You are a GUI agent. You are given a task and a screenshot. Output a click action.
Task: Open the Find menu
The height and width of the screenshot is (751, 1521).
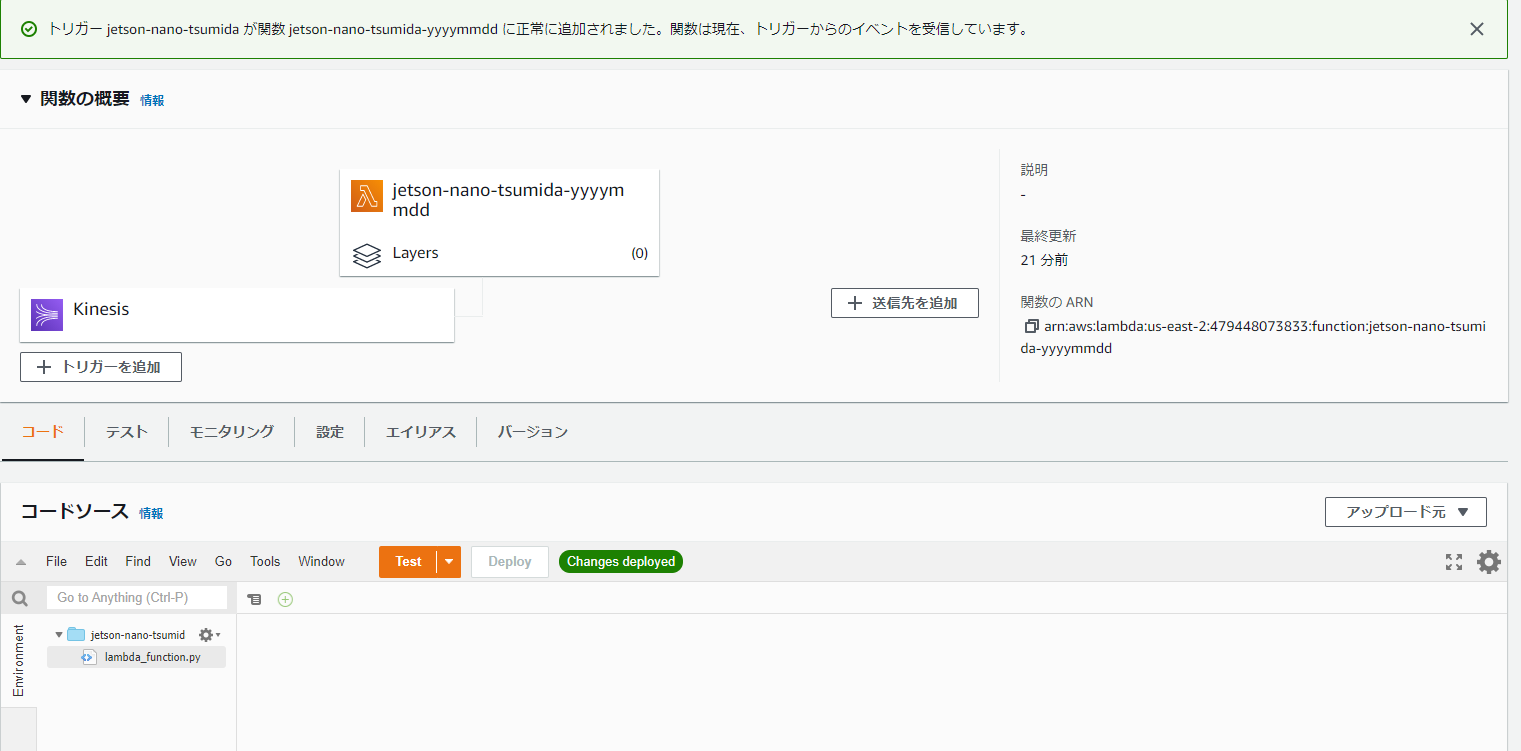[x=138, y=561]
